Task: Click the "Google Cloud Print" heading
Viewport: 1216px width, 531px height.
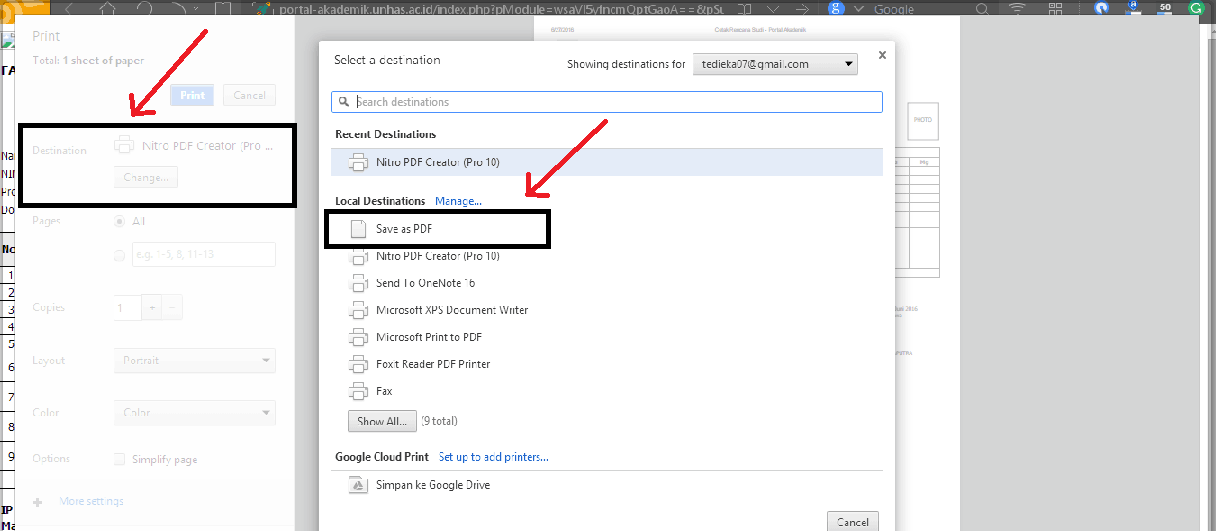Action: 382,457
